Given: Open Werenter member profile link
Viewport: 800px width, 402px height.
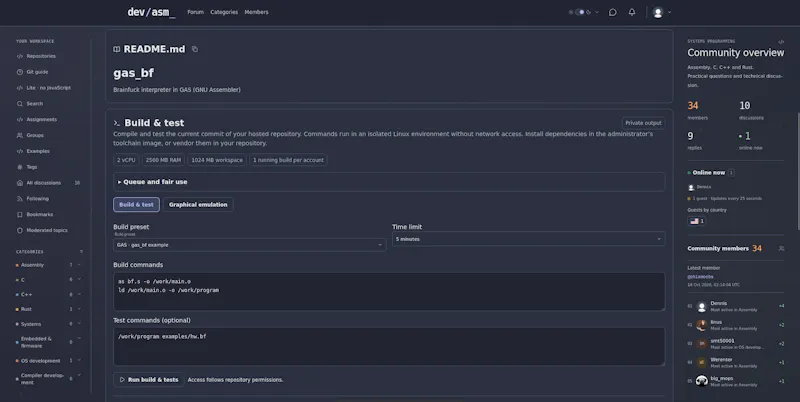Looking at the screenshot, I should (721, 360).
